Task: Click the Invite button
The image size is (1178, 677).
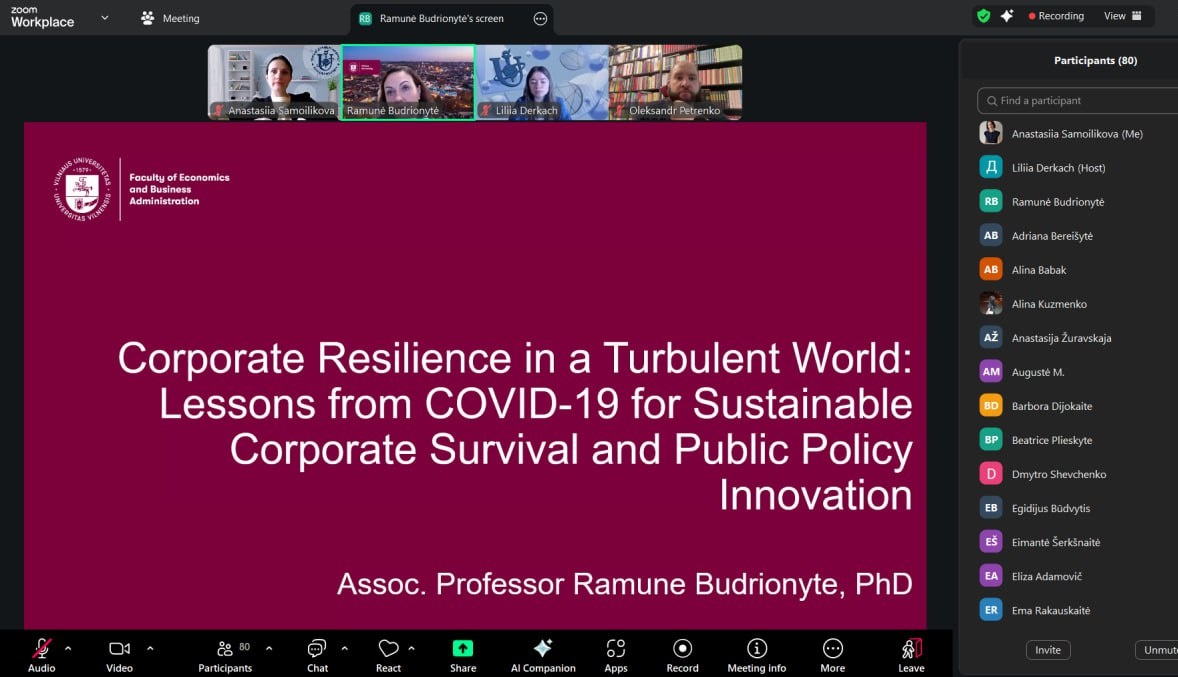Action: (1047, 650)
